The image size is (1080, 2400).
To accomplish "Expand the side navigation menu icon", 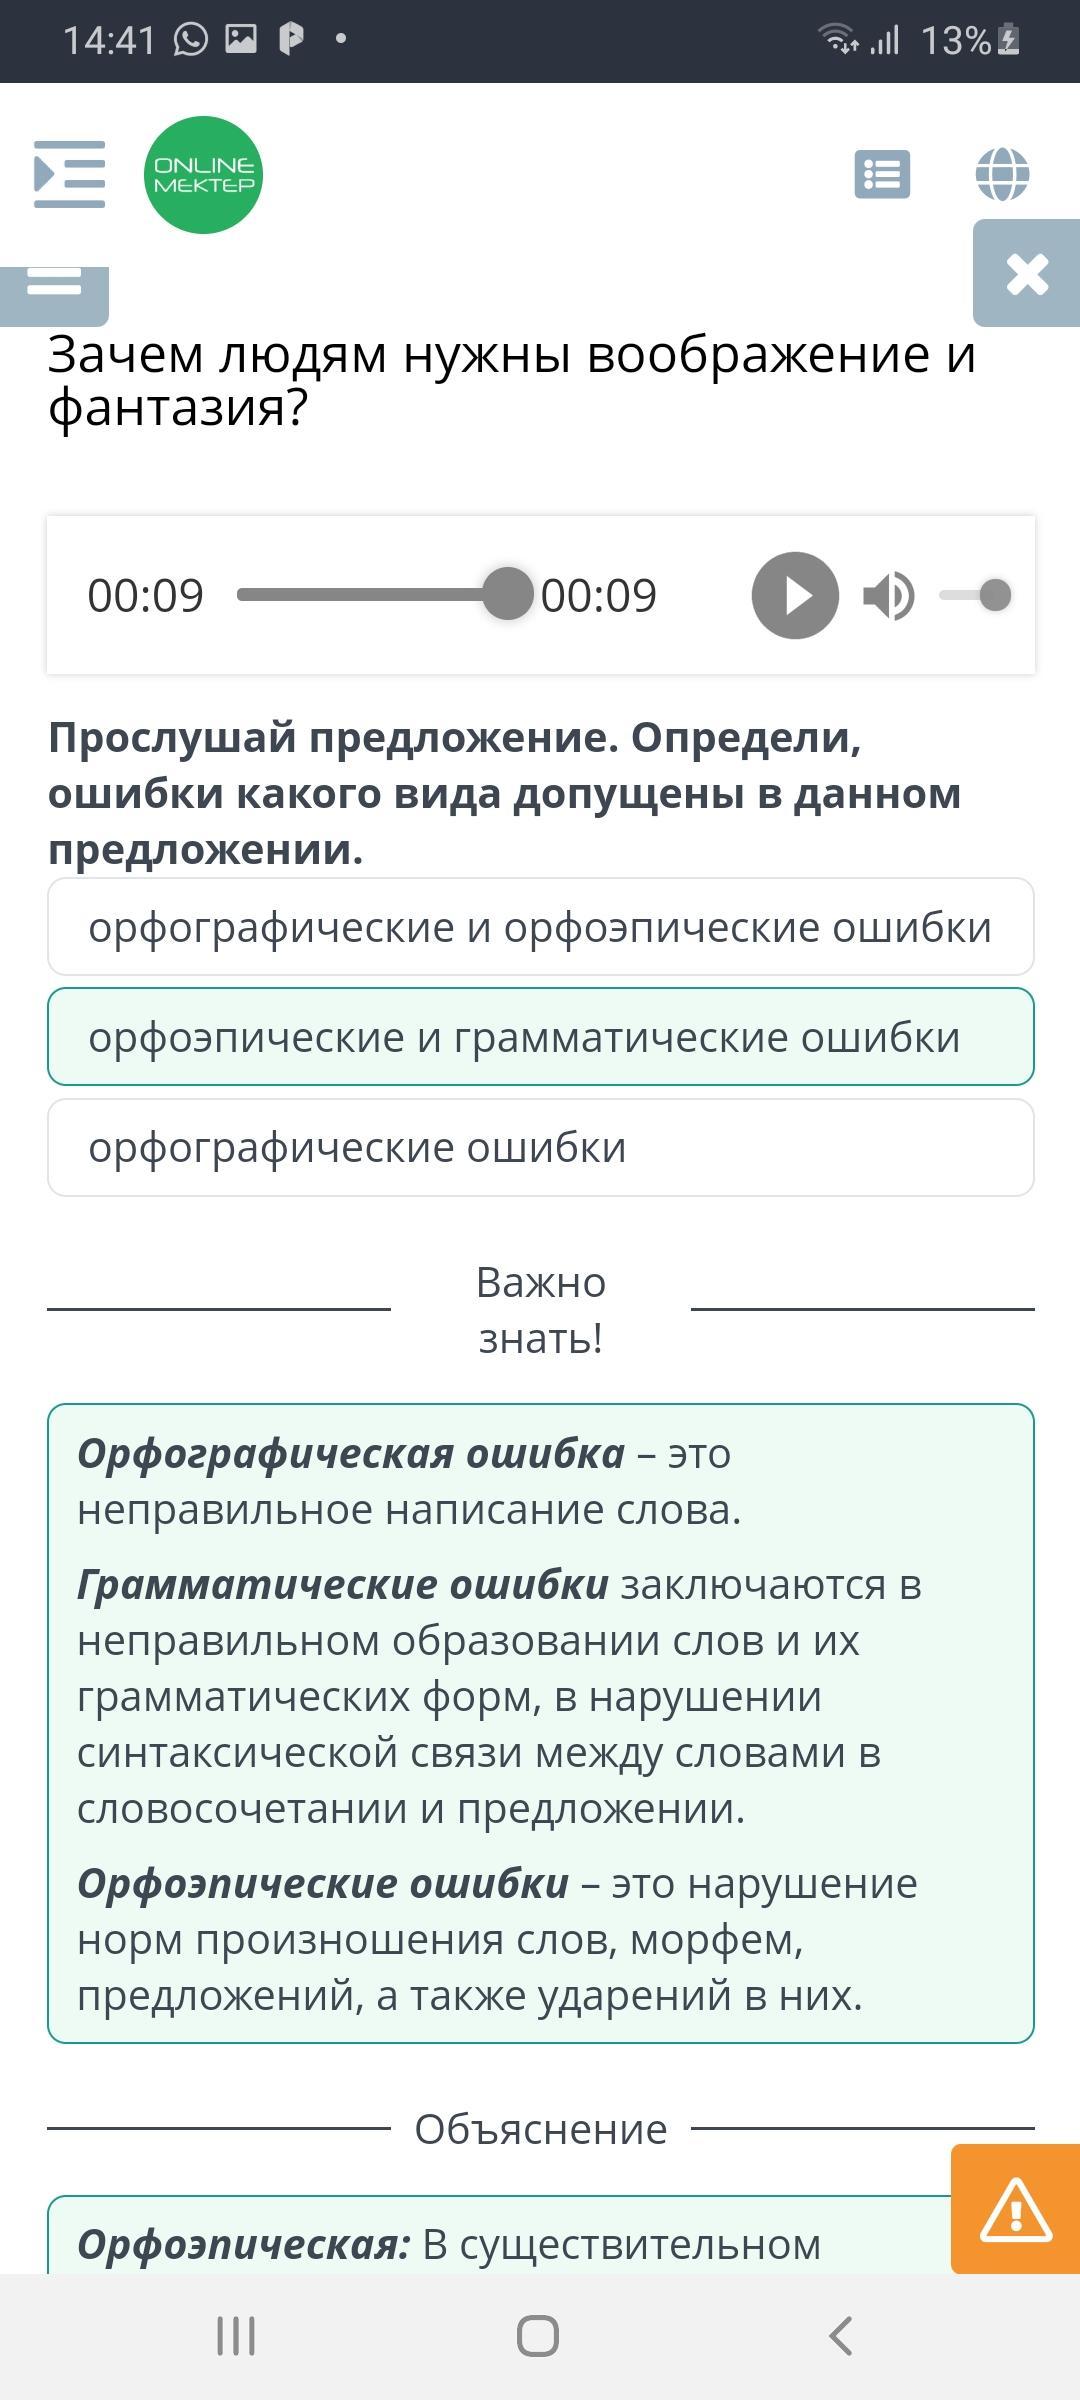I will click(69, 175).
